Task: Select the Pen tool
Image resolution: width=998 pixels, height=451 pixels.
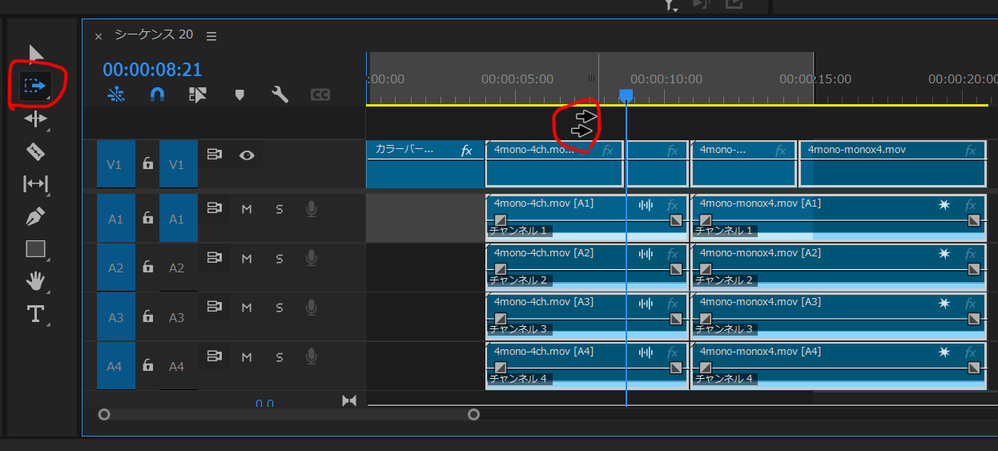Action: click(35, 216)
